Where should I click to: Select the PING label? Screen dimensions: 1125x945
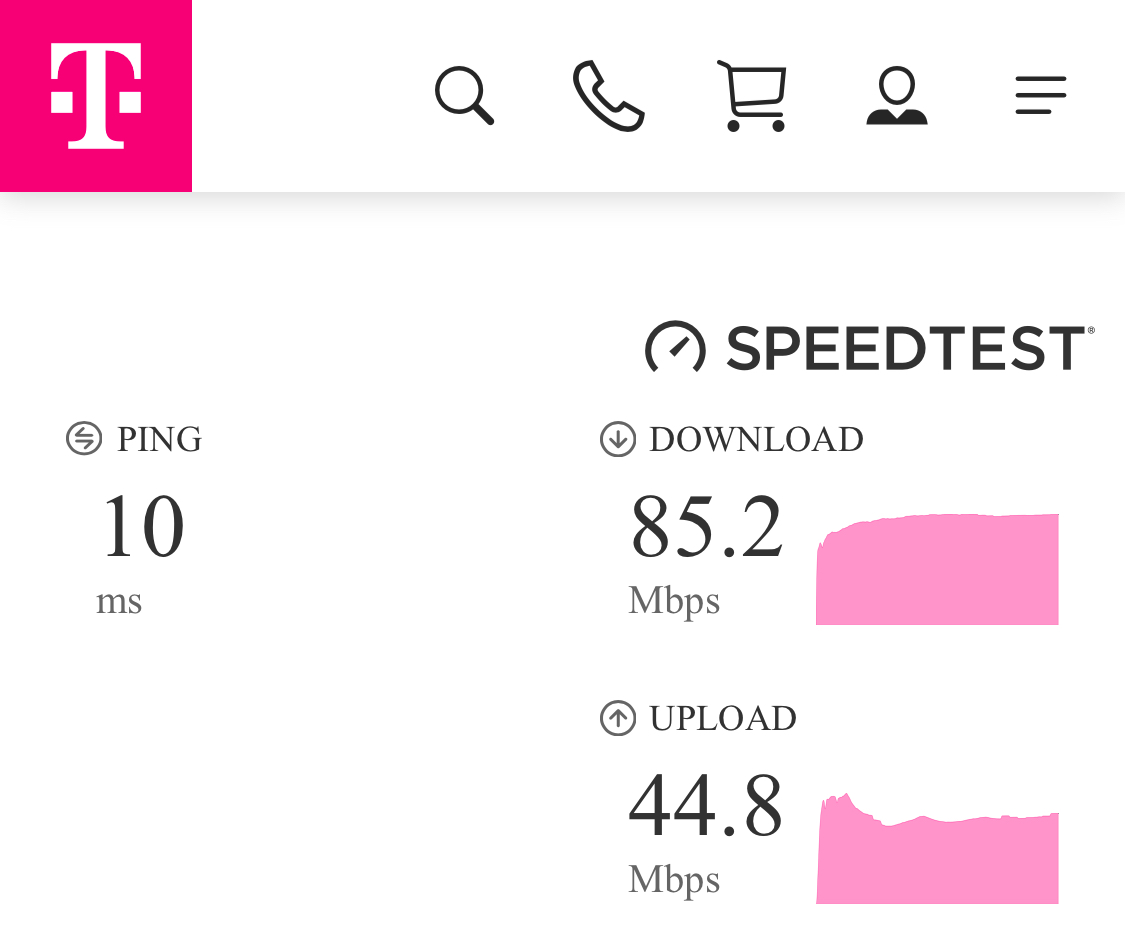[159, 440]
